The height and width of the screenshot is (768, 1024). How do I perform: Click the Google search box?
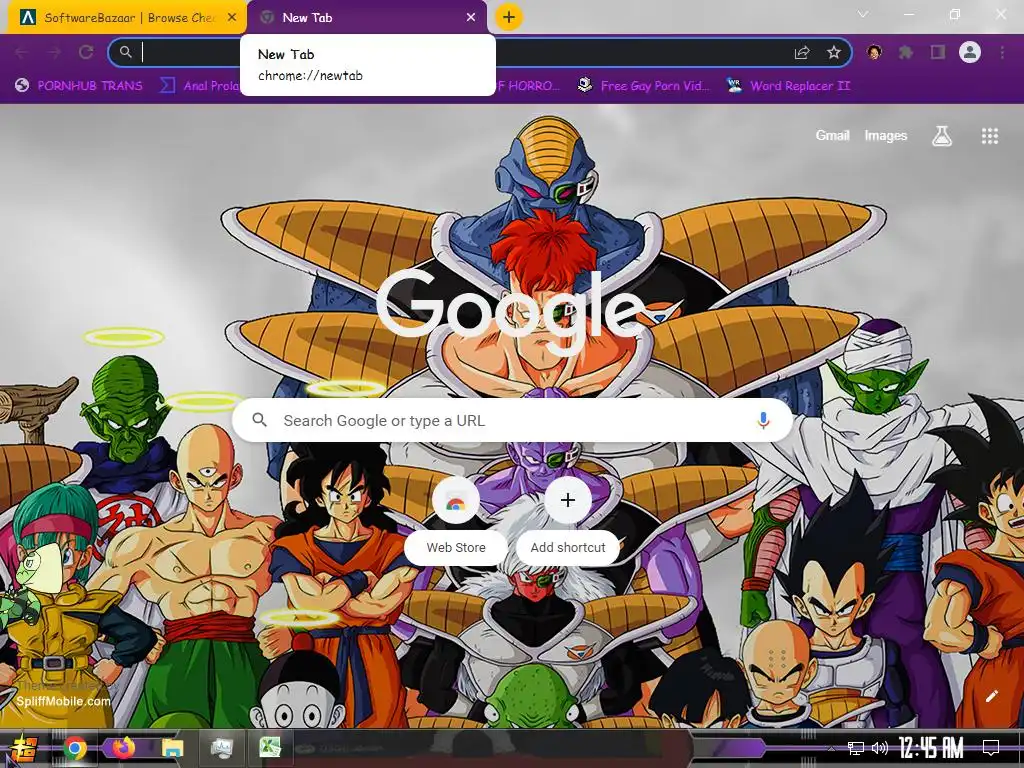click(513, 421)
